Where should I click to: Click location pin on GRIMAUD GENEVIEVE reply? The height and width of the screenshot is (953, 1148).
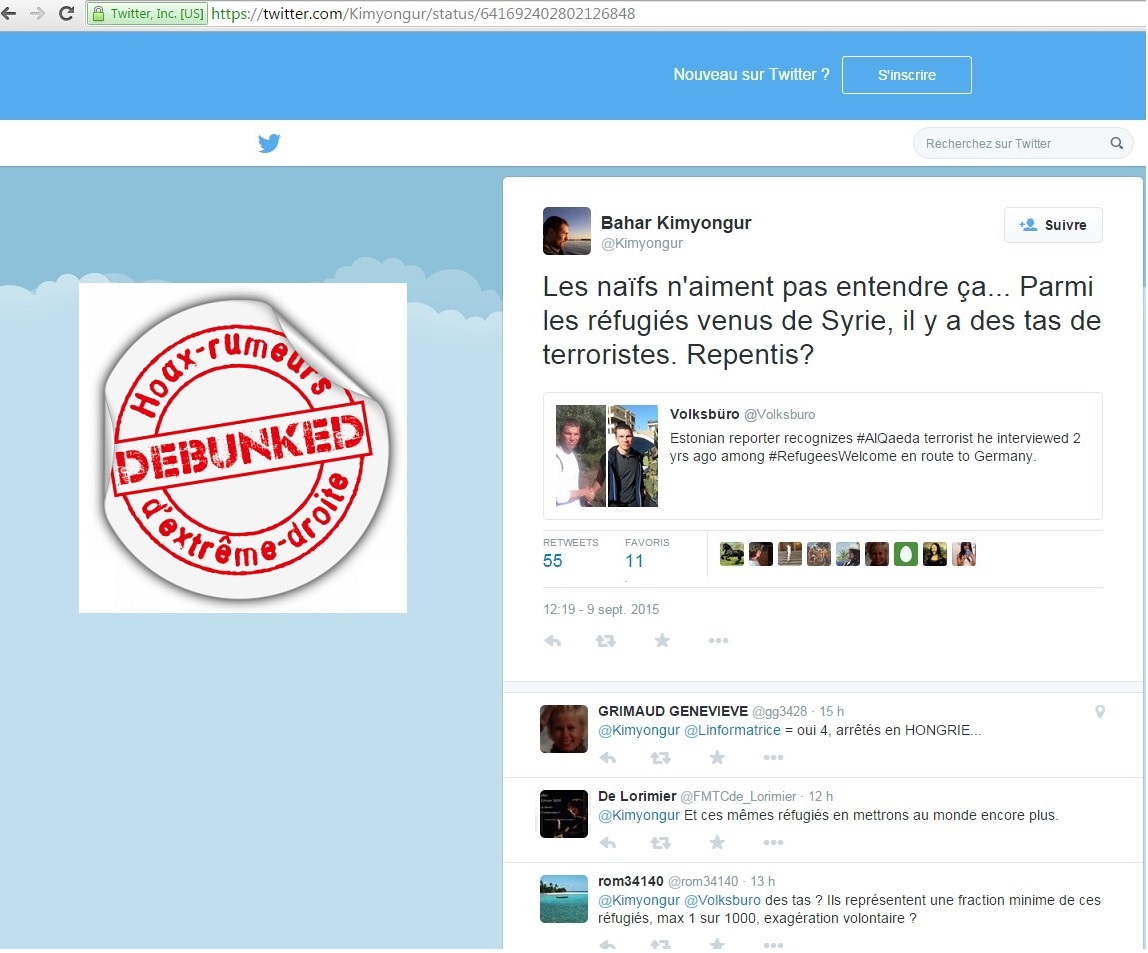click(1100, 712)
